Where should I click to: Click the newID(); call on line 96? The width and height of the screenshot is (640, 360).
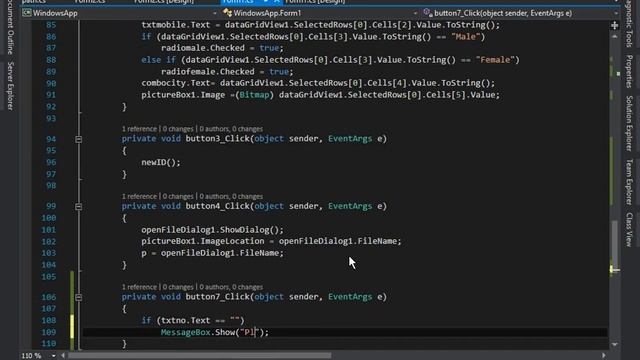pyautogui.click(x=161, y=162)
